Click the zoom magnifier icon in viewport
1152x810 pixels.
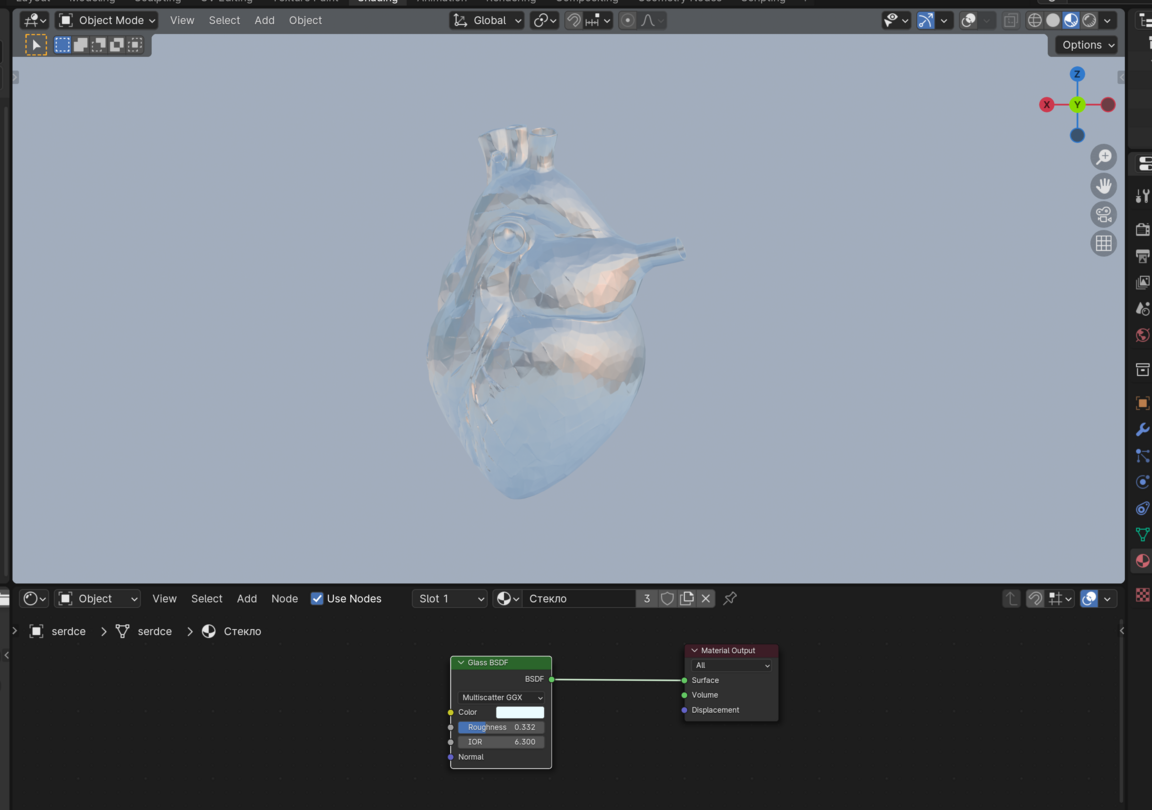(x=1103, y=157)
